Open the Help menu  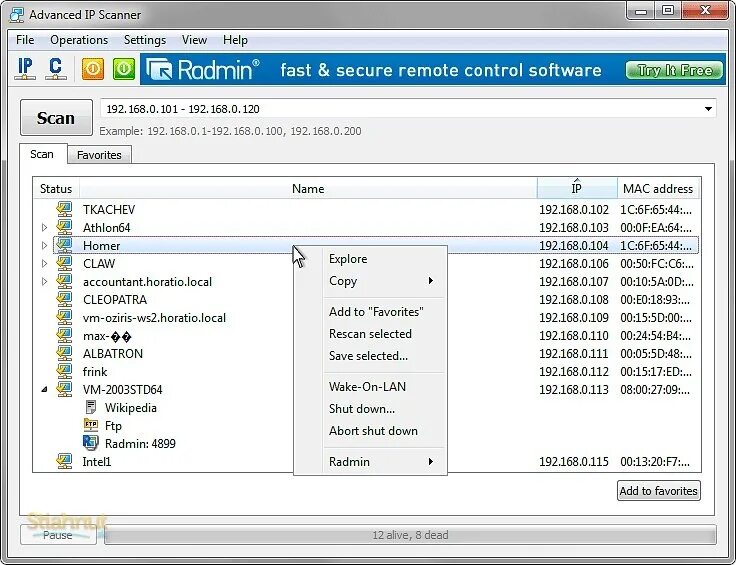(x=235, y=40)
